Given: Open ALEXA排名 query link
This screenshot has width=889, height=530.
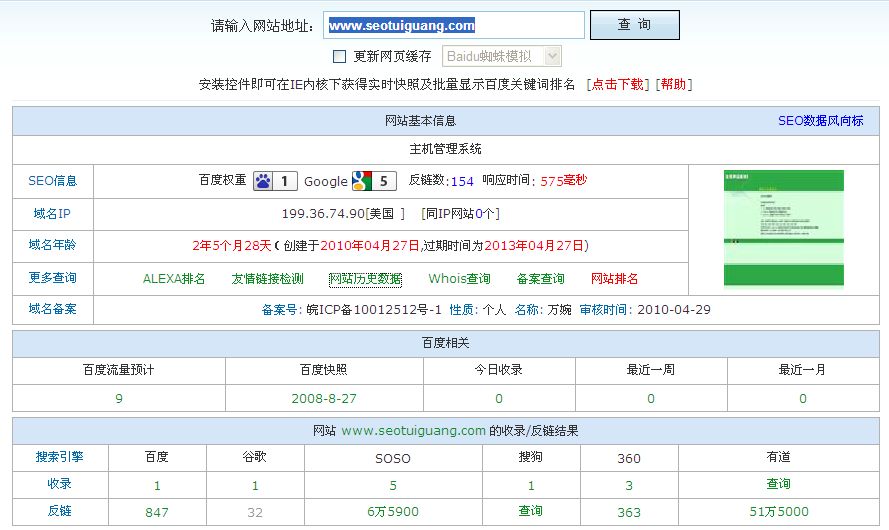Looking at the screenshot, I should (174, 279).
